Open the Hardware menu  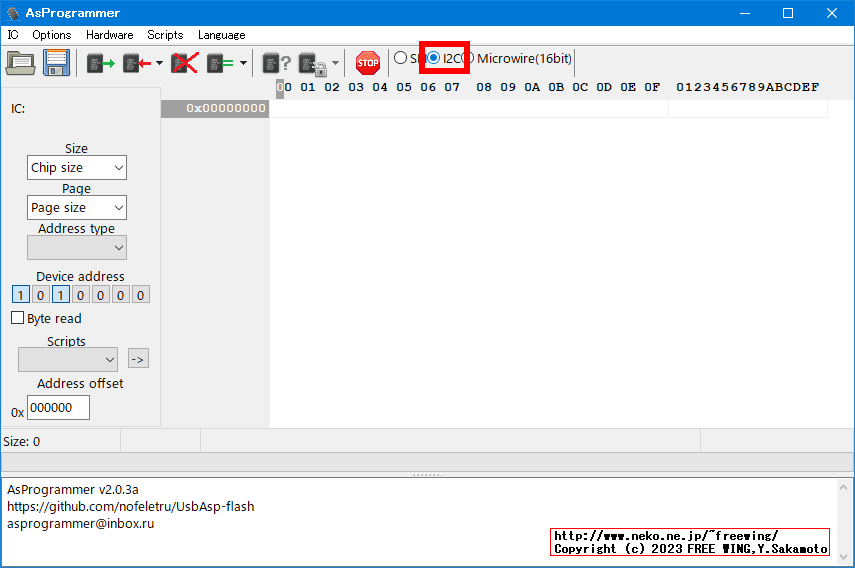pyautogui.click(x=109, y=35)
